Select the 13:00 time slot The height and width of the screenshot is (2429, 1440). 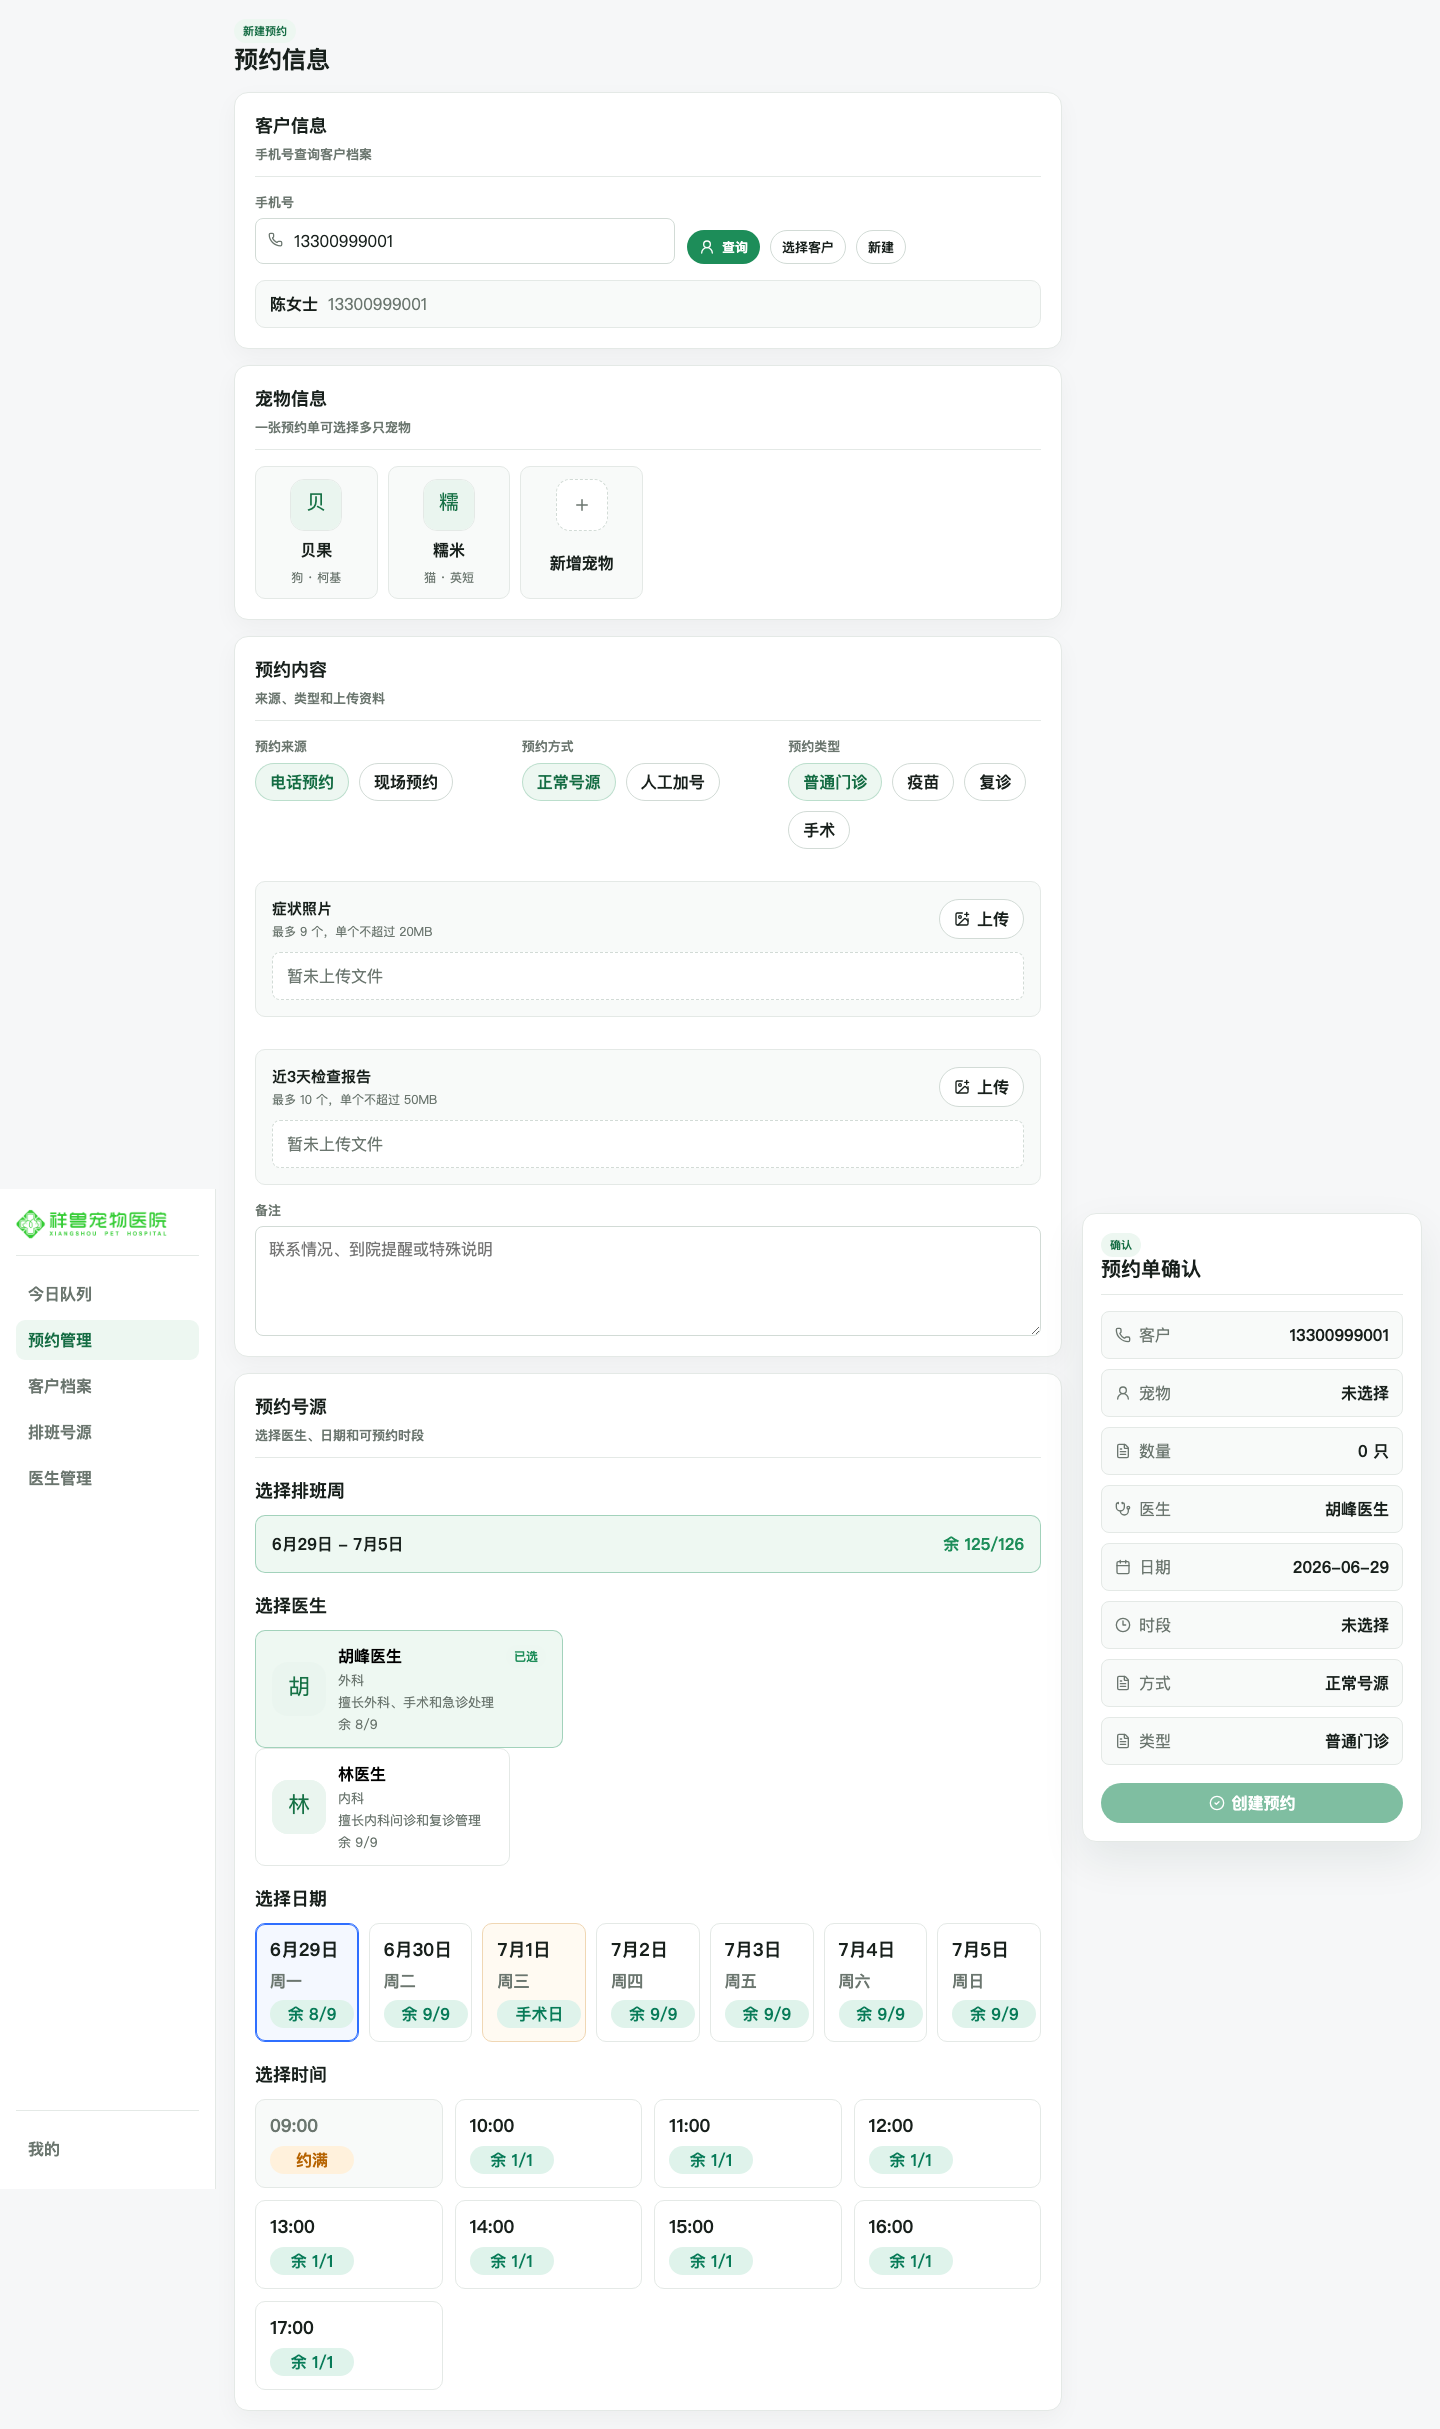[349, 2244]
